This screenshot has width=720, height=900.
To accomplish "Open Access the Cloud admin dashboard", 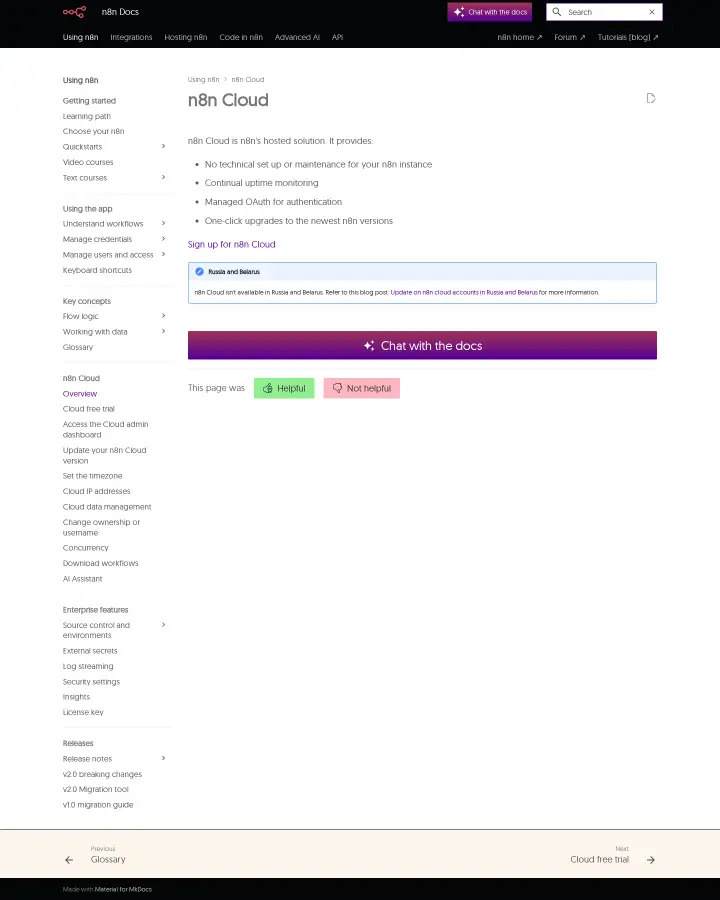I will click(x=106, y=429).
